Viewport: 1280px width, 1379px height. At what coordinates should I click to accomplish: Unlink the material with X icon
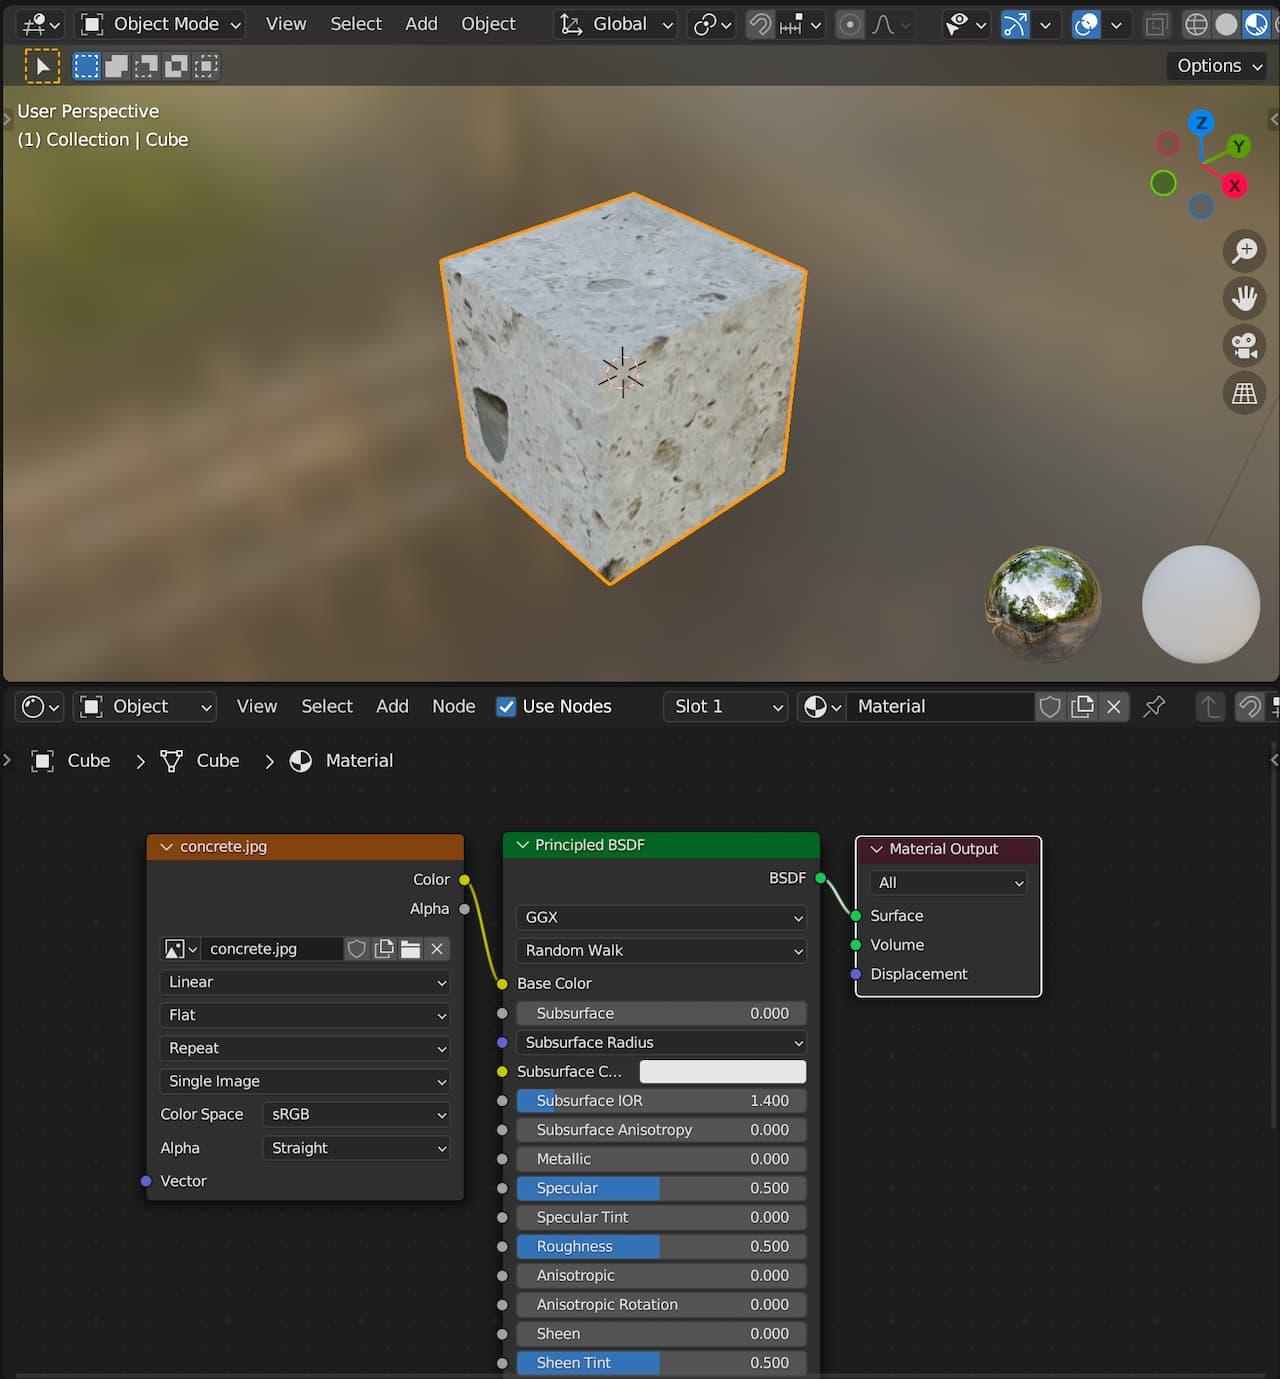coord(1113,707)
